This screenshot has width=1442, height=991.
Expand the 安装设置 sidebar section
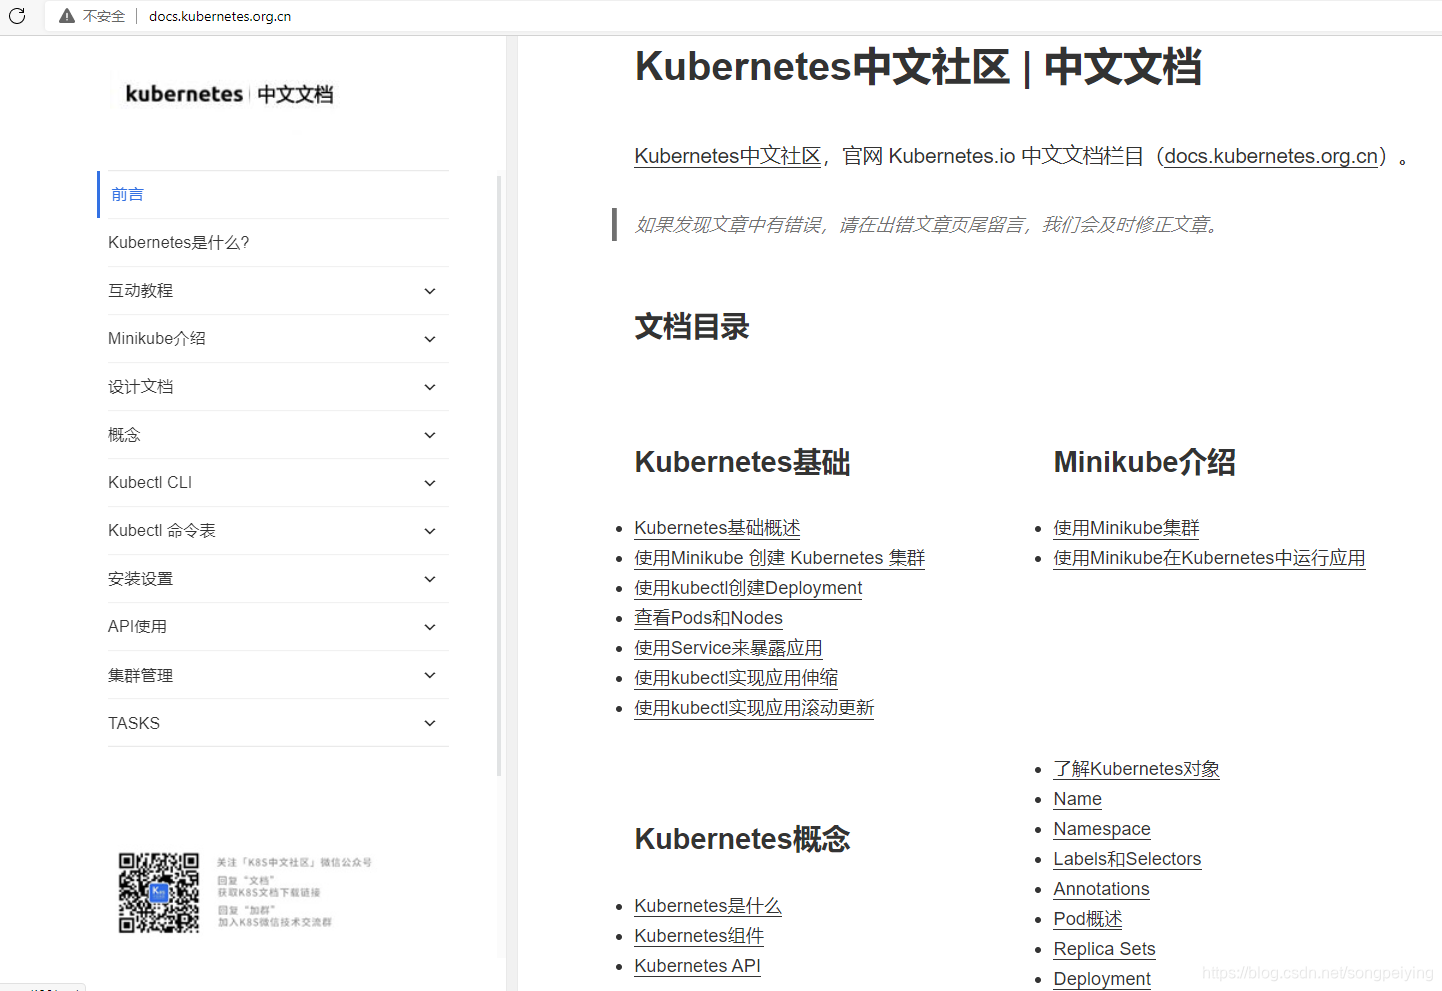click(429, 578)
